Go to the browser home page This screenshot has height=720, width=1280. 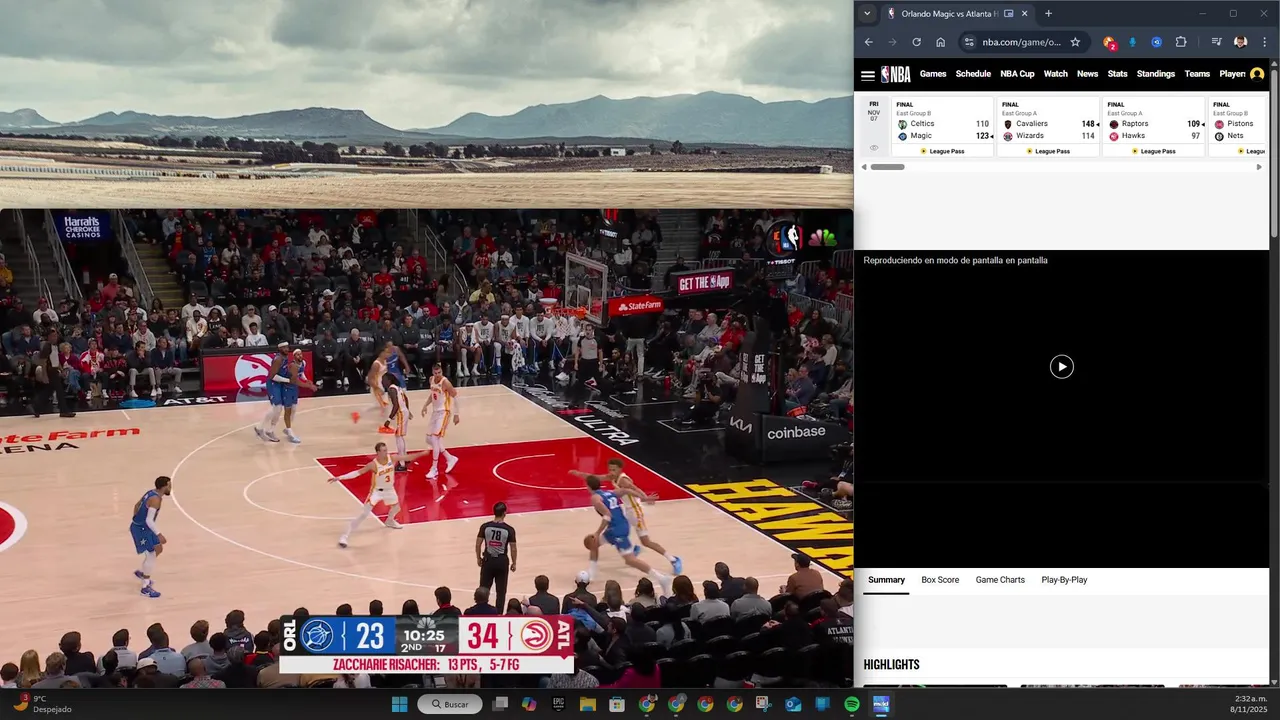(x=940, y=42)
